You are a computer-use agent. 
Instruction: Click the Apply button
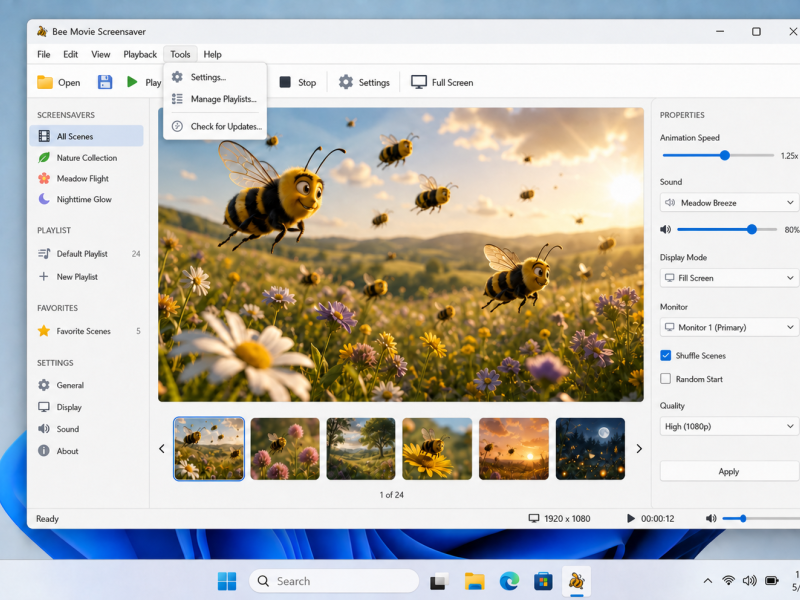coord(729,471)
